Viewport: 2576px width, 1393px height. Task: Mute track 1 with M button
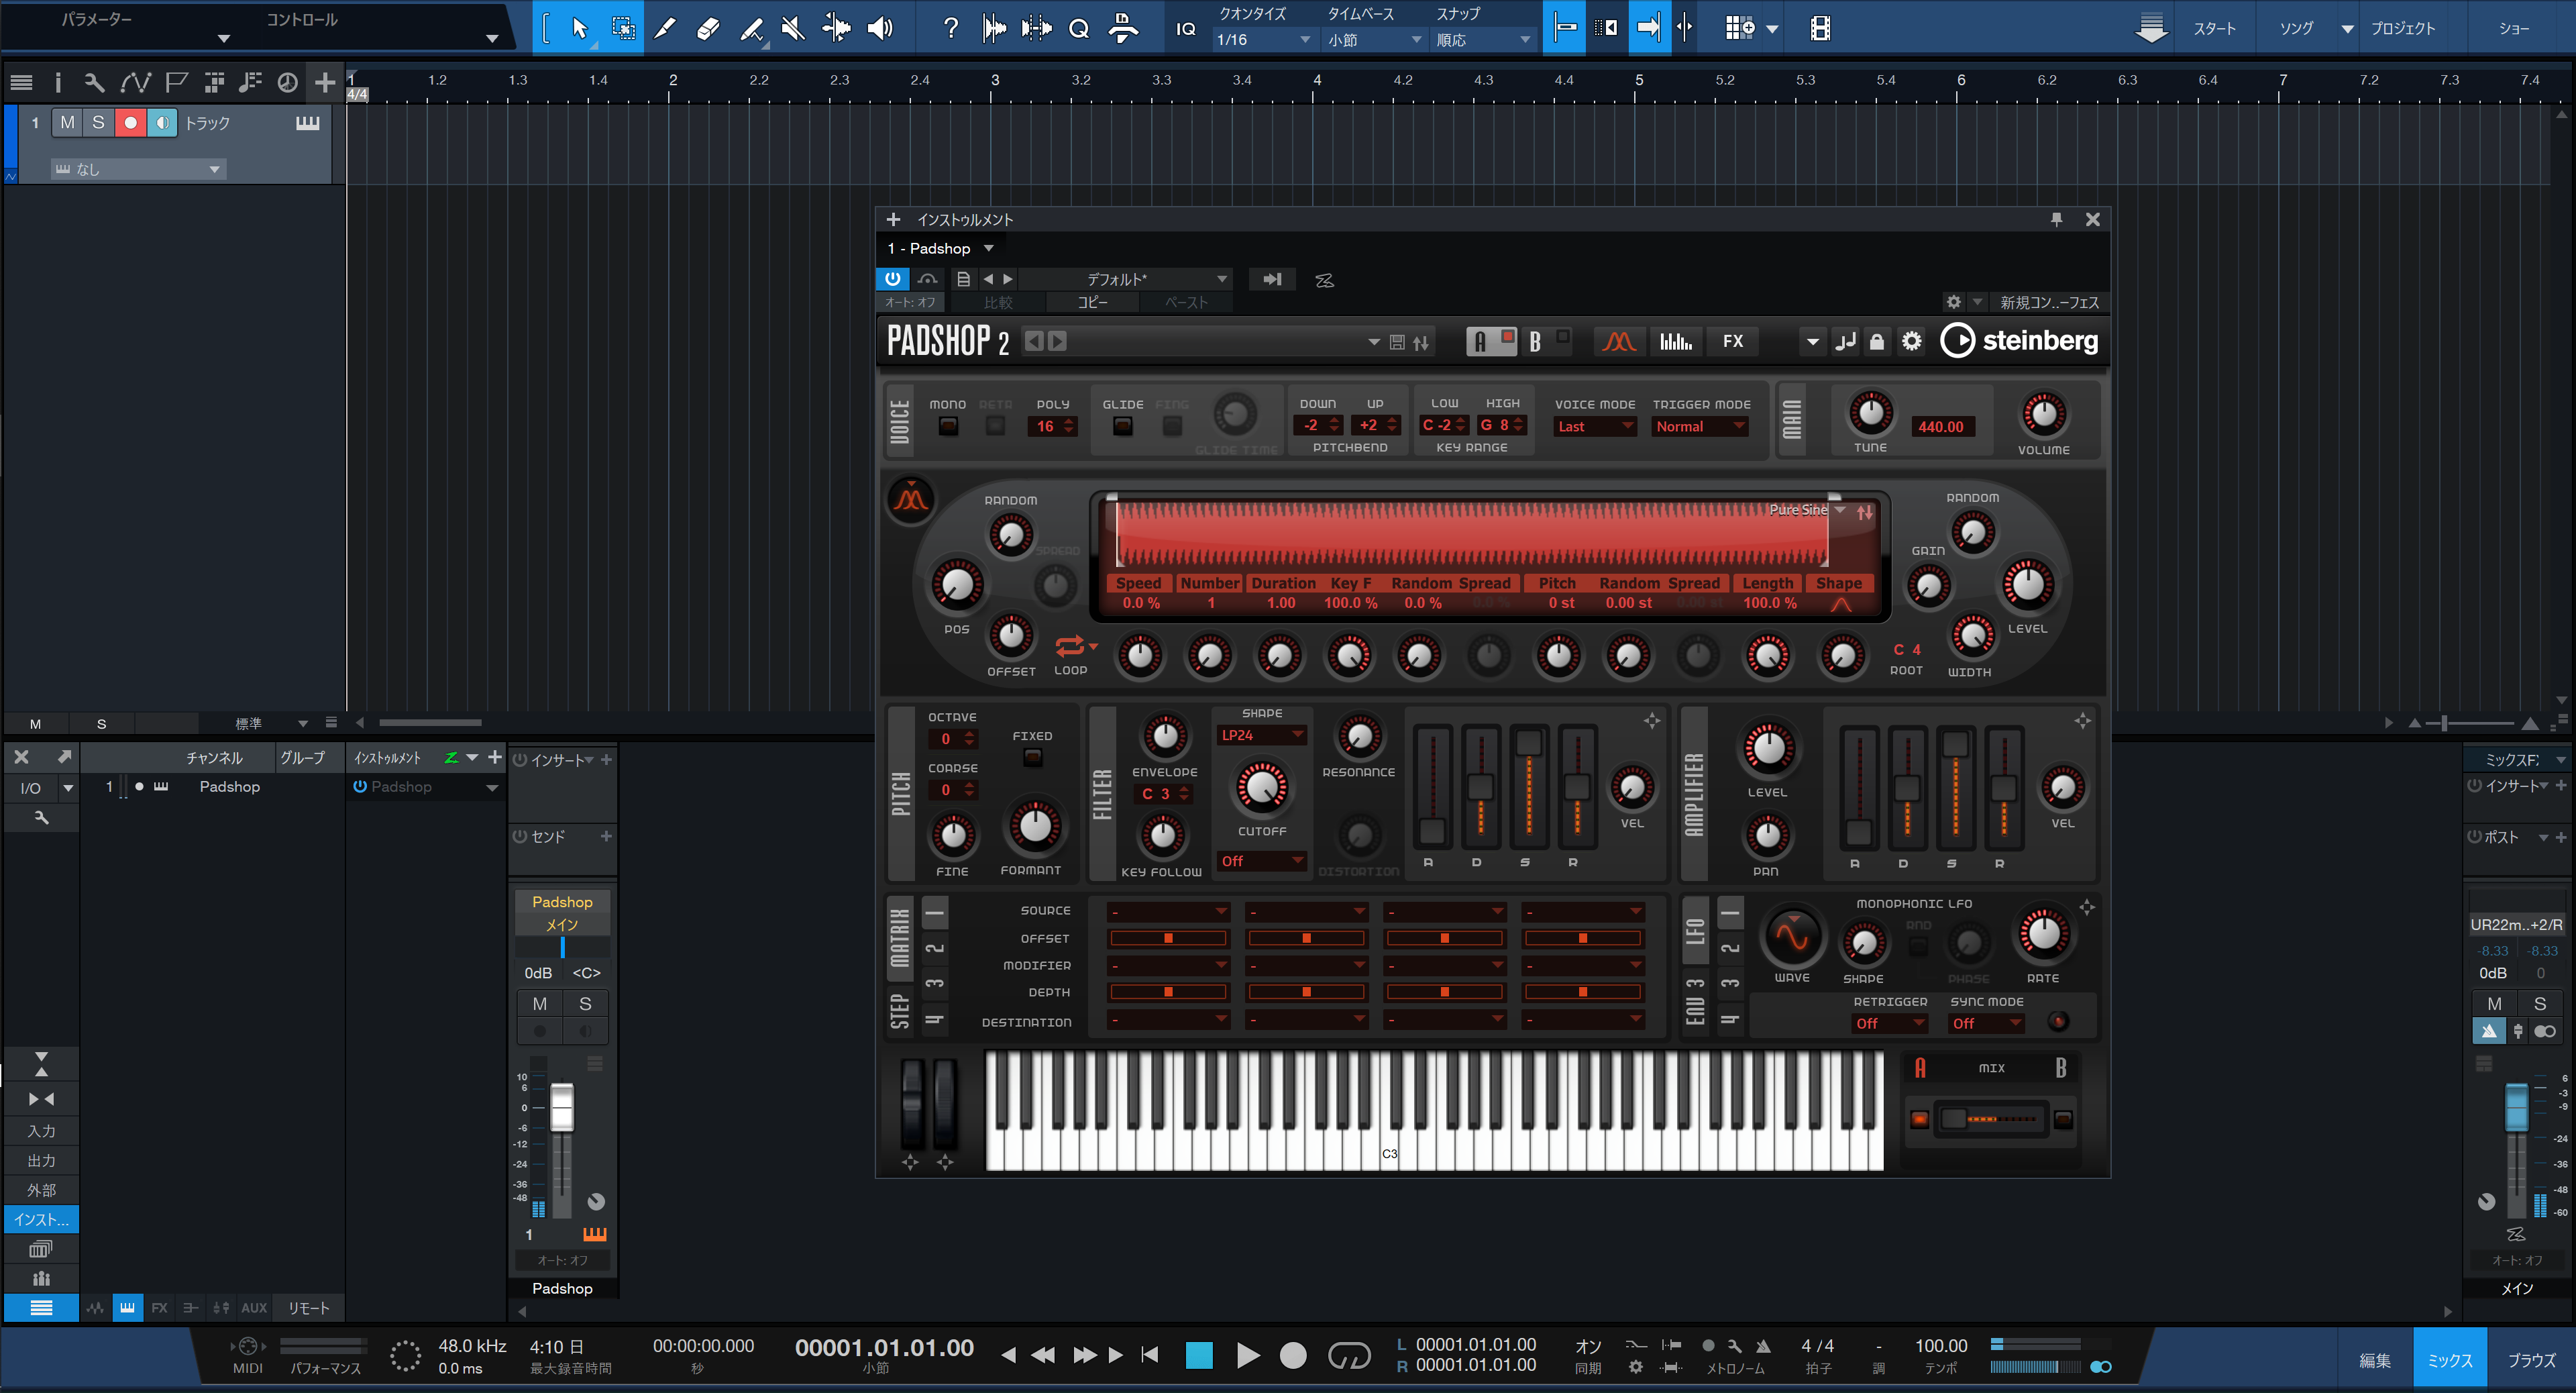pos(67,122)
